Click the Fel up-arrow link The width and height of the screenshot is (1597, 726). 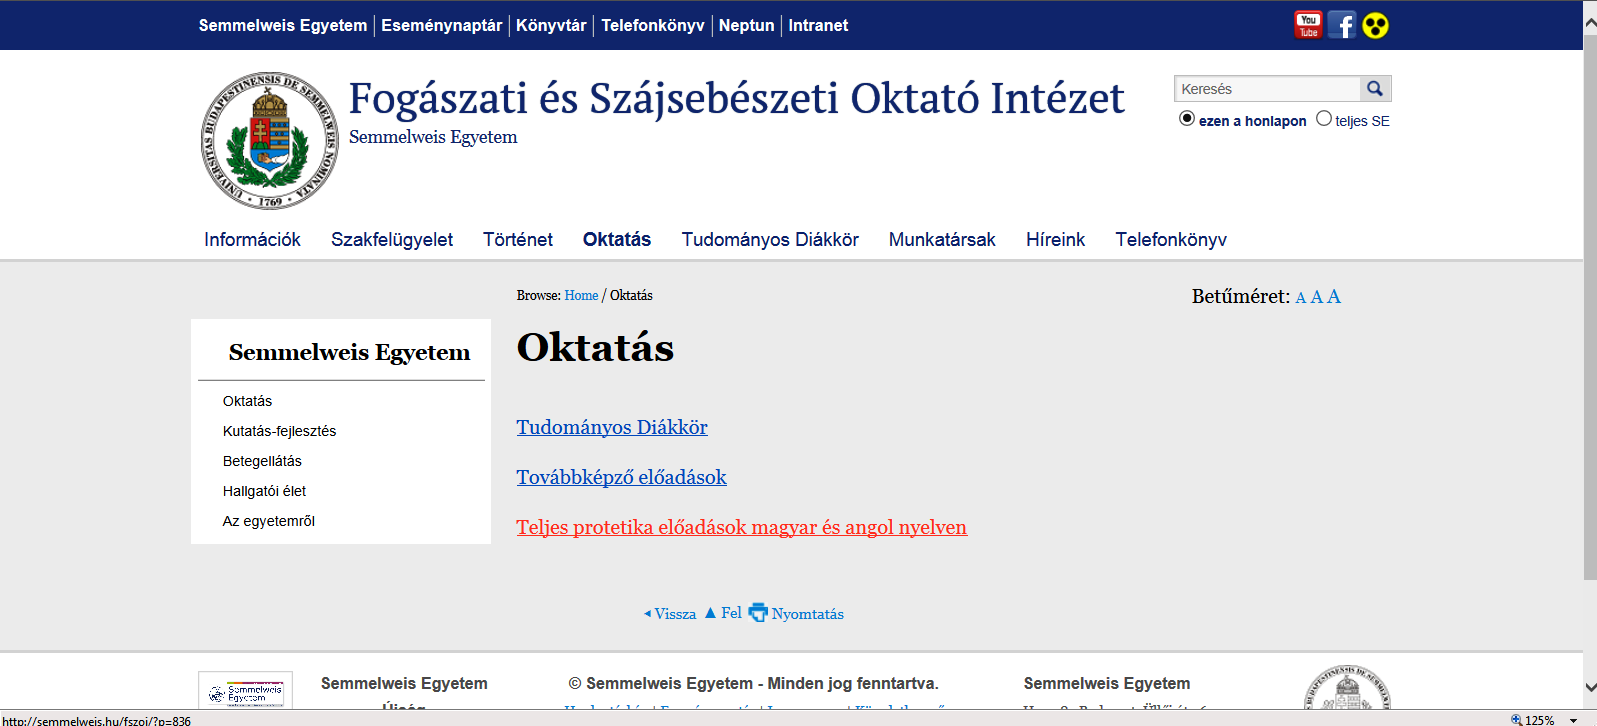723,613
